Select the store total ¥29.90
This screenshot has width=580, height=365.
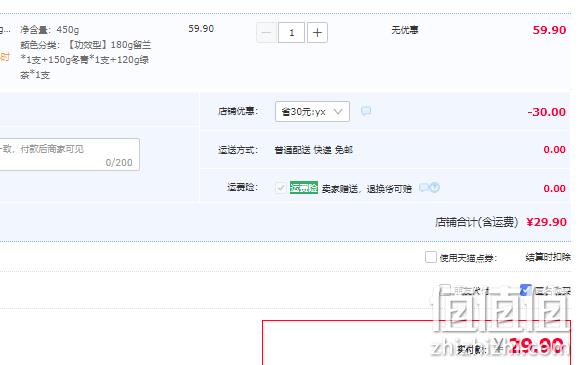tap(546, 222)
